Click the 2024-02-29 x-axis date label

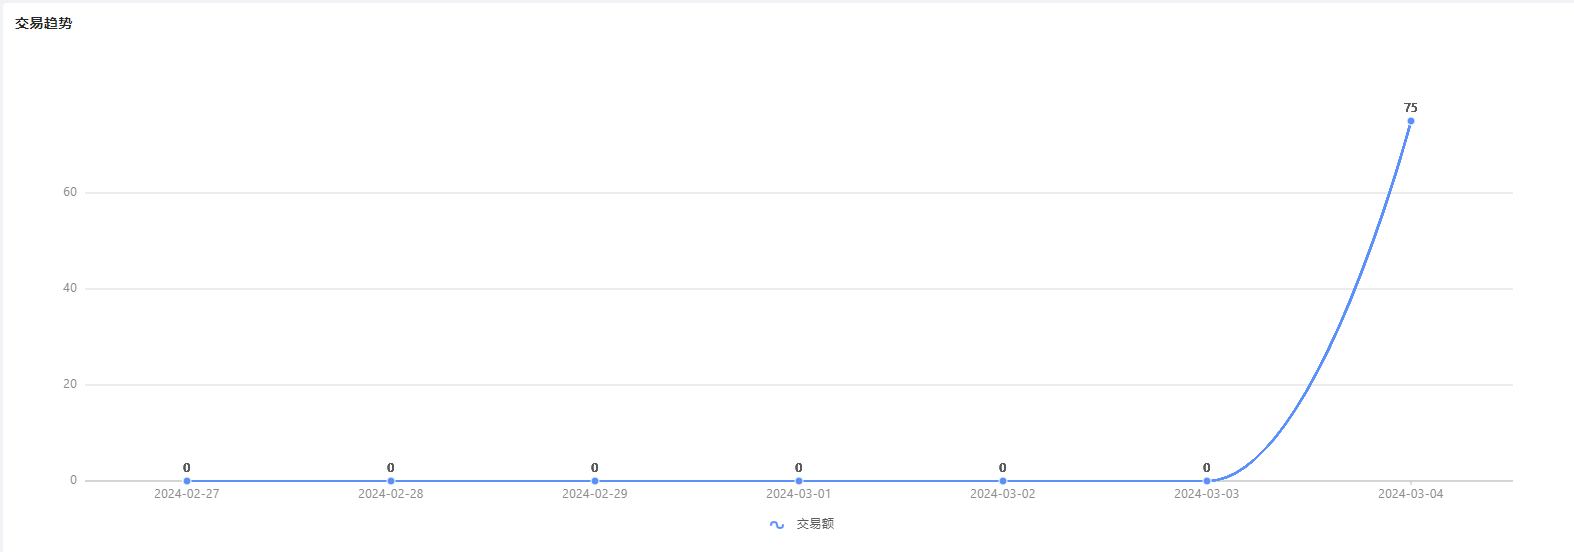click(x=595, y=494)
